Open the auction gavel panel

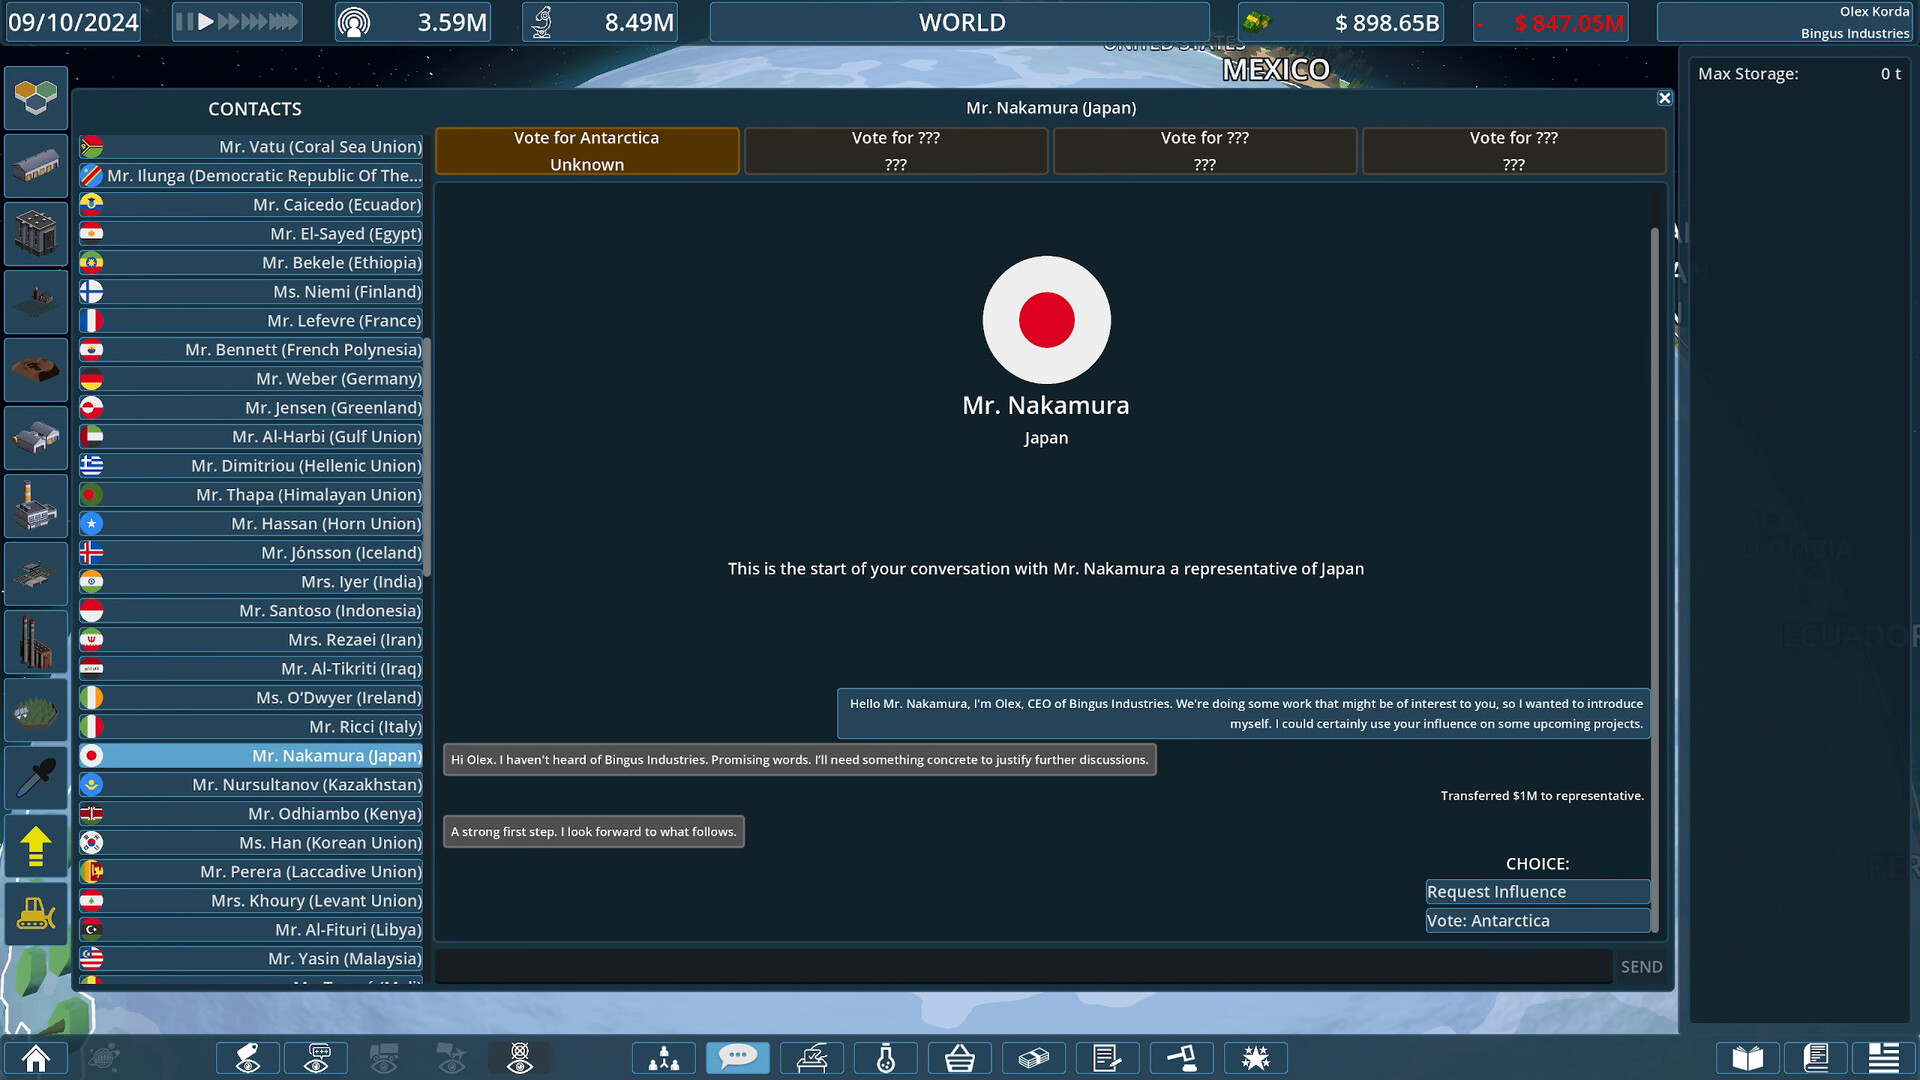click(x=1182, y=1057)
